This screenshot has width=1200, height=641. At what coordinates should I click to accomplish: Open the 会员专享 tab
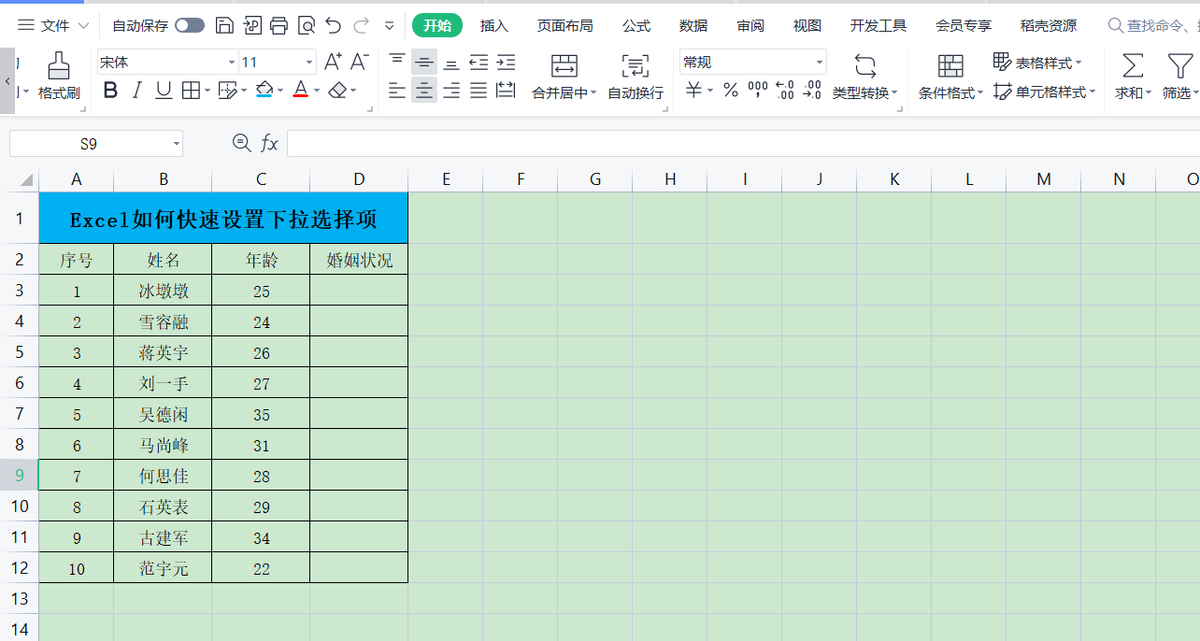point(964,26)
